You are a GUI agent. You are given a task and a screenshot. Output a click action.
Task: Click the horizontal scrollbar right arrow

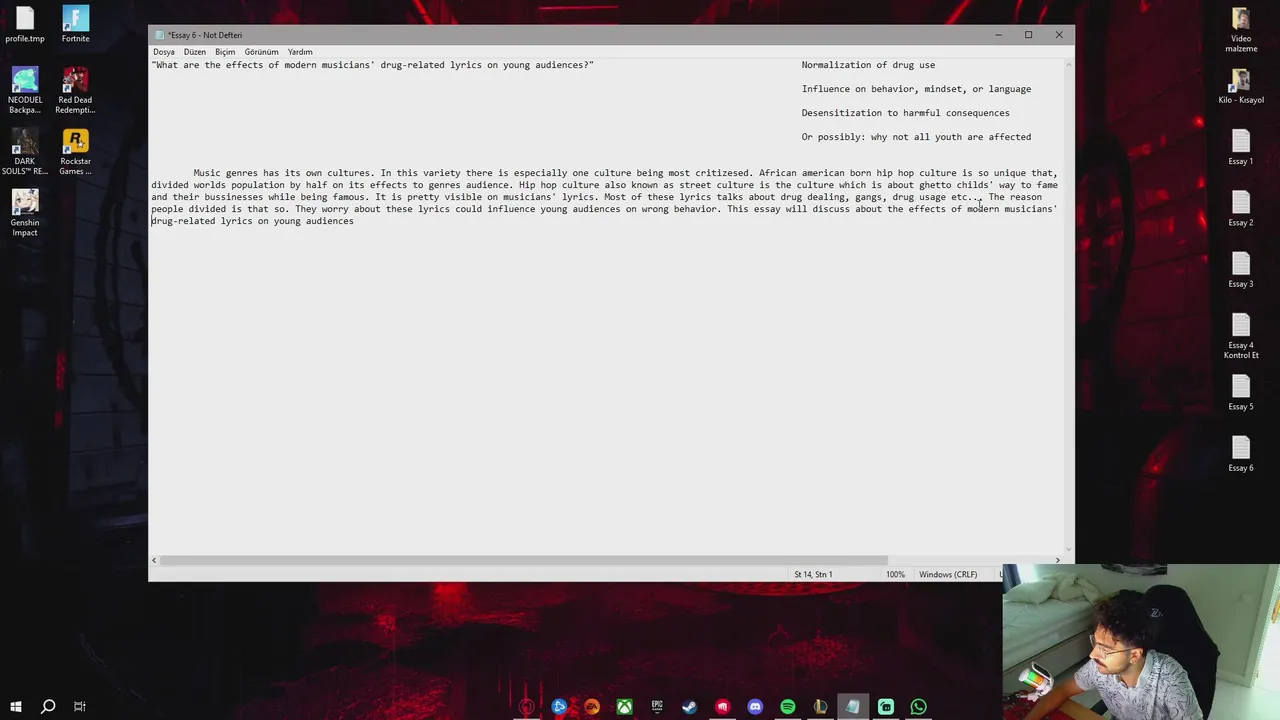pyautogui.click(x=1057, y=560)
